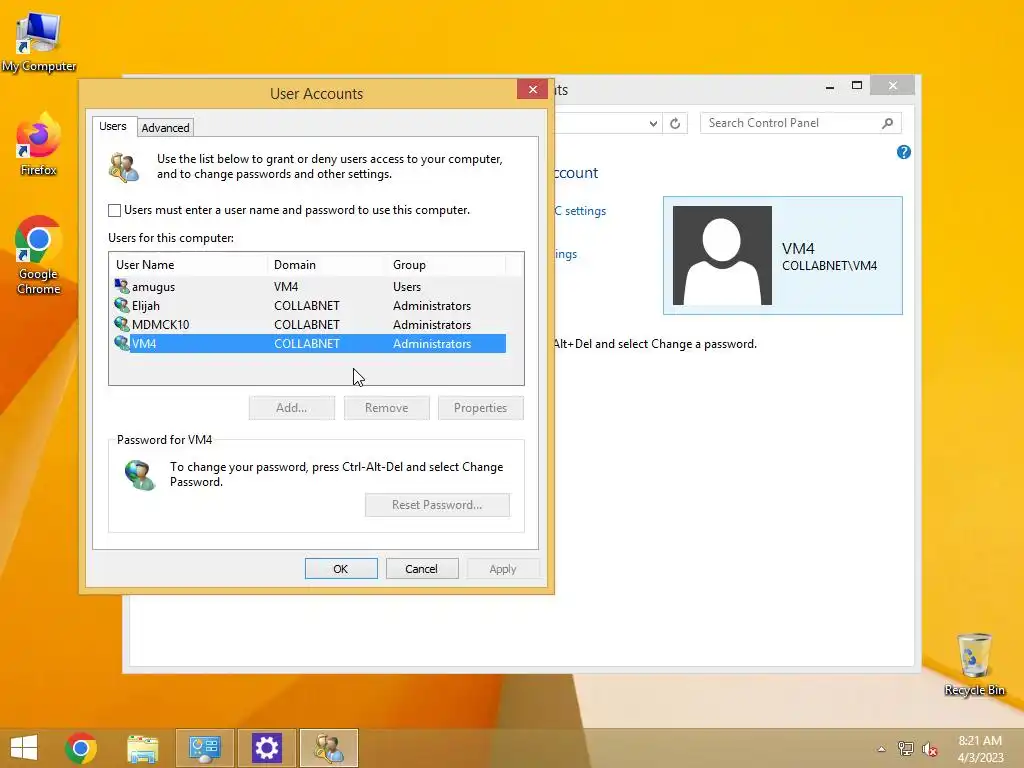This screenshot has height=768, width=1024.
Task: Click the MDMCK10 user icon
Action: (x=121, y=324)
